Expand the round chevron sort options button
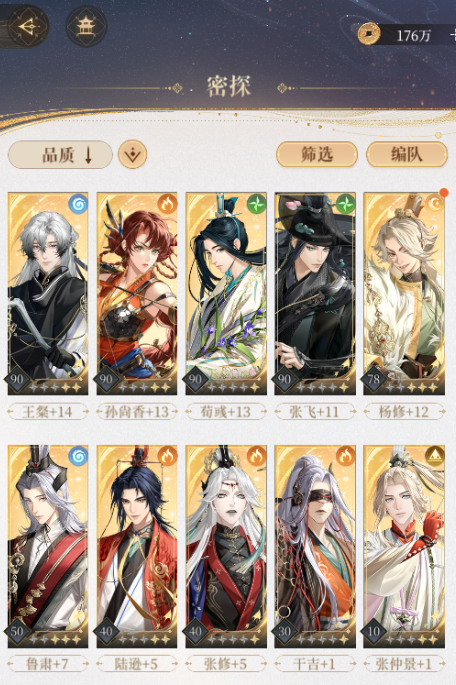456x685 pixels. (132, 154)
